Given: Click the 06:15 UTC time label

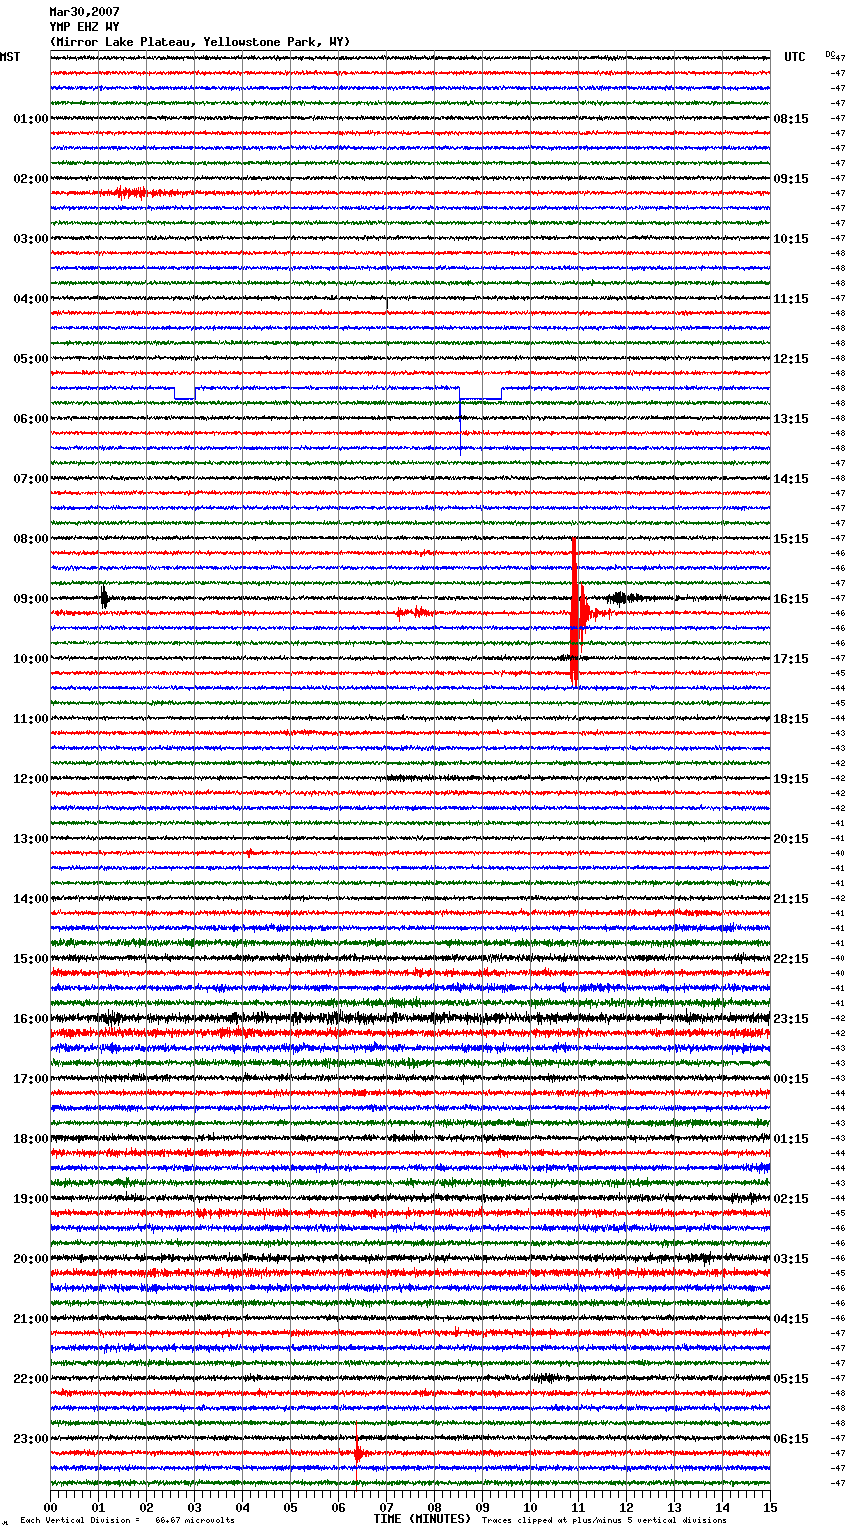Looking at the screenshot, I should click(x=791, y=1439).
